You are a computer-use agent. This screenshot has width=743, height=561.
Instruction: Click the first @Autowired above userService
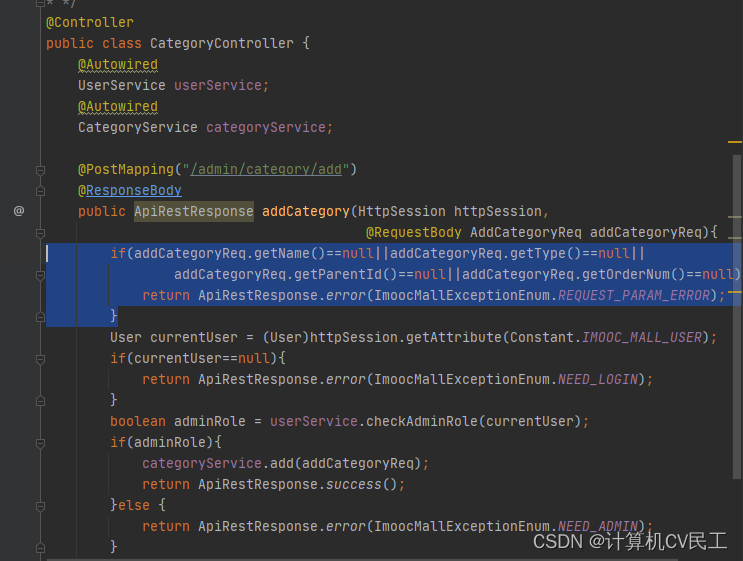point(118,64)
